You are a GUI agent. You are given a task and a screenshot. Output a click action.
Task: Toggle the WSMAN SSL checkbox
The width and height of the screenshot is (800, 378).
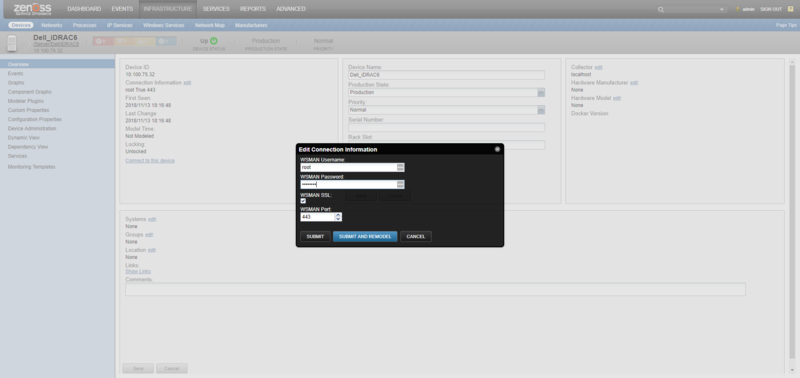pos(303,201)
